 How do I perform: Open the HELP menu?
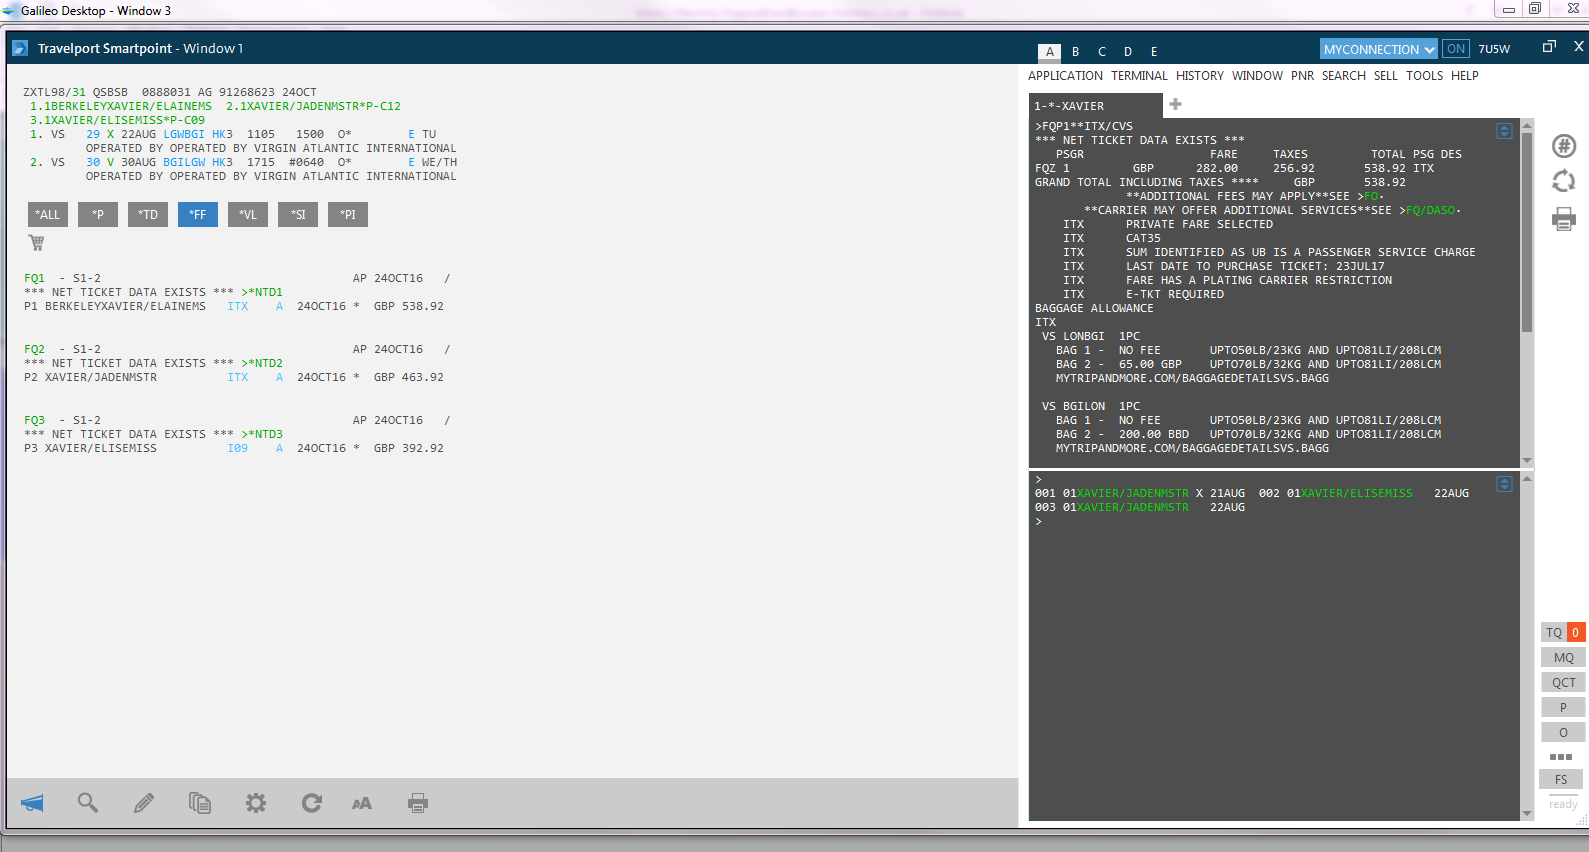tap(1465, 76)
